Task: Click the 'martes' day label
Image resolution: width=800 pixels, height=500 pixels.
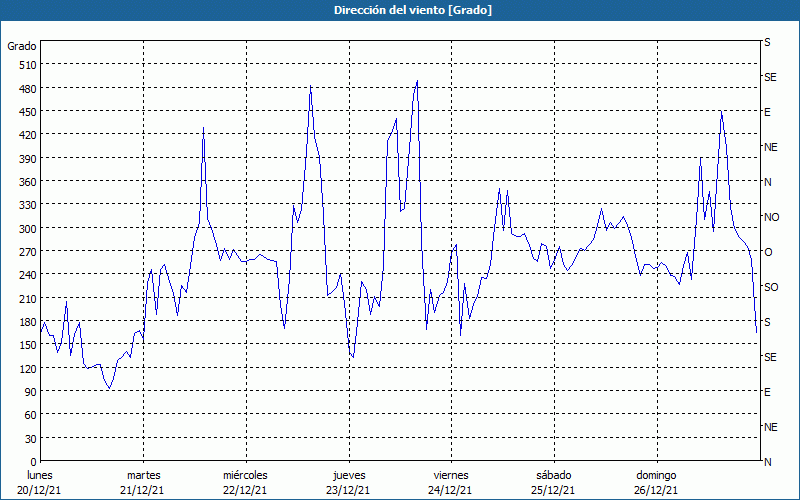Action: (144, 475)
